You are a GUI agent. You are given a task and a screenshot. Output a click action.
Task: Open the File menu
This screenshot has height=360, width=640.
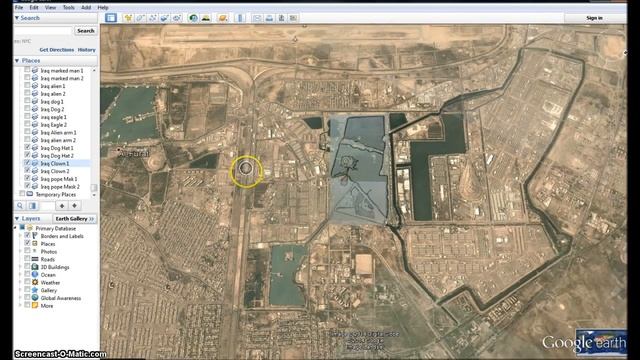pos(19,7)
